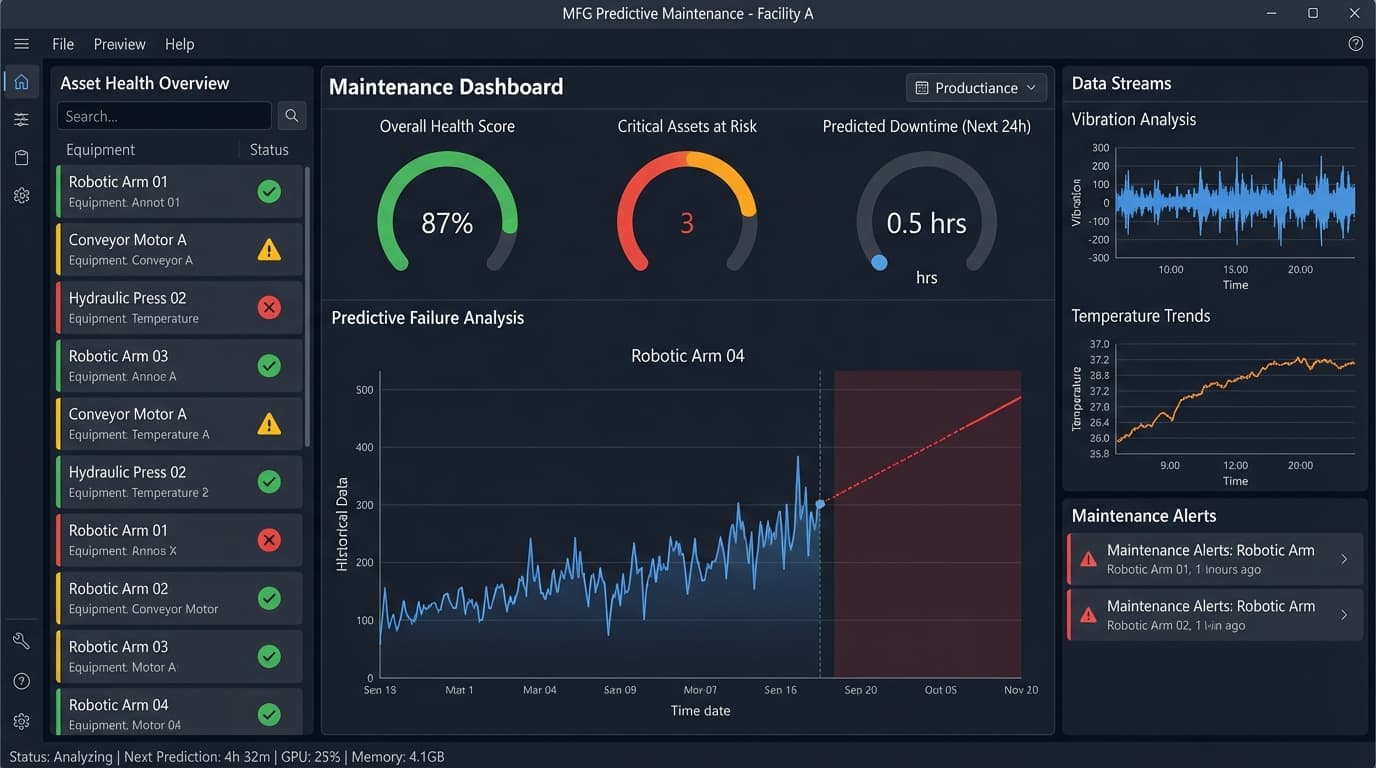Open the Productiance dropdown
1376x768 pixels.
tap(976, 87)
